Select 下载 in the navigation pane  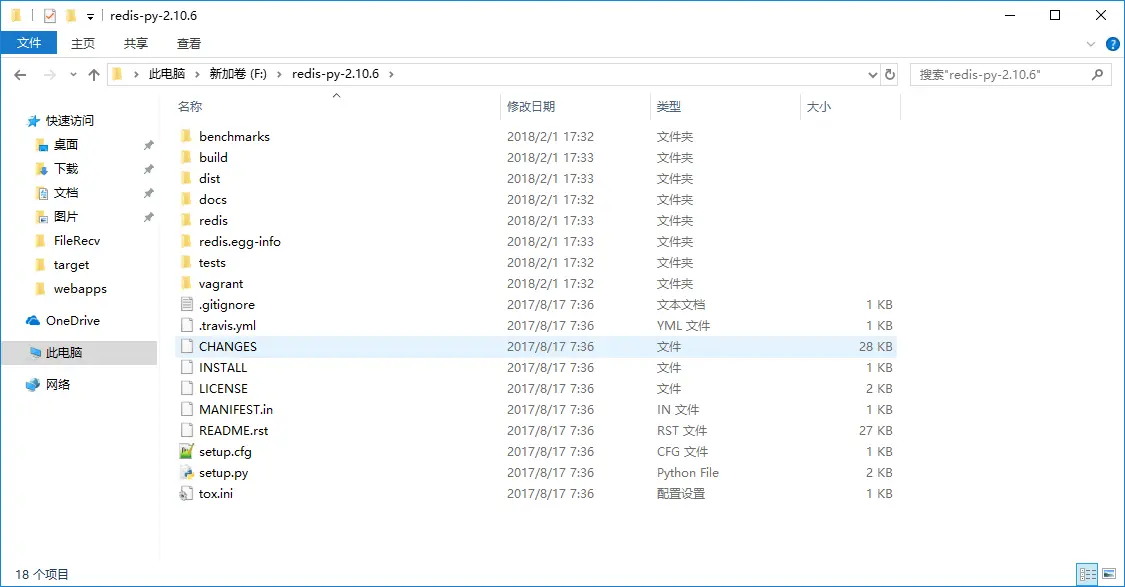(65, 169)
